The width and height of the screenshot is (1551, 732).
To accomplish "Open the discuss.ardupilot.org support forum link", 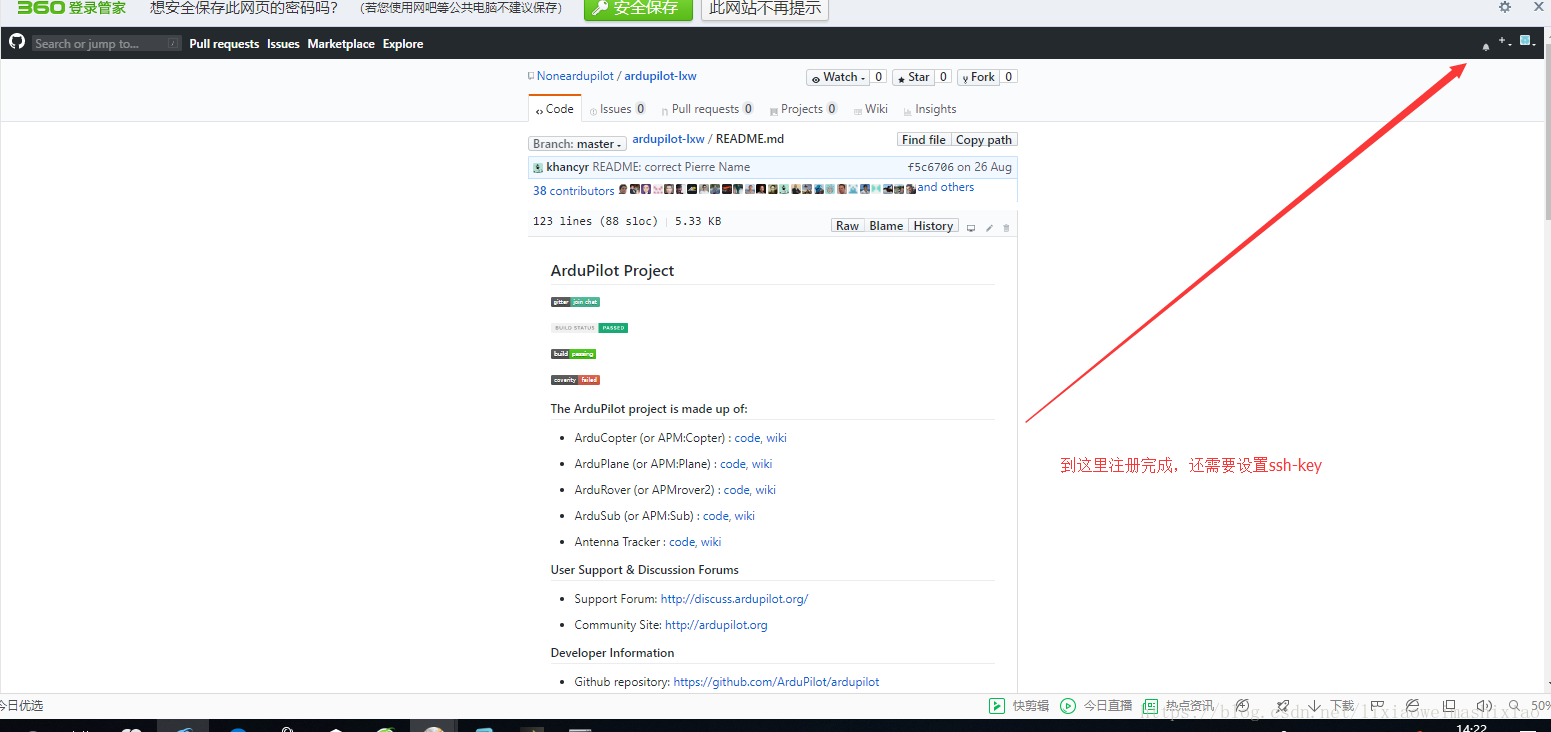I will [x=734, y=599].
